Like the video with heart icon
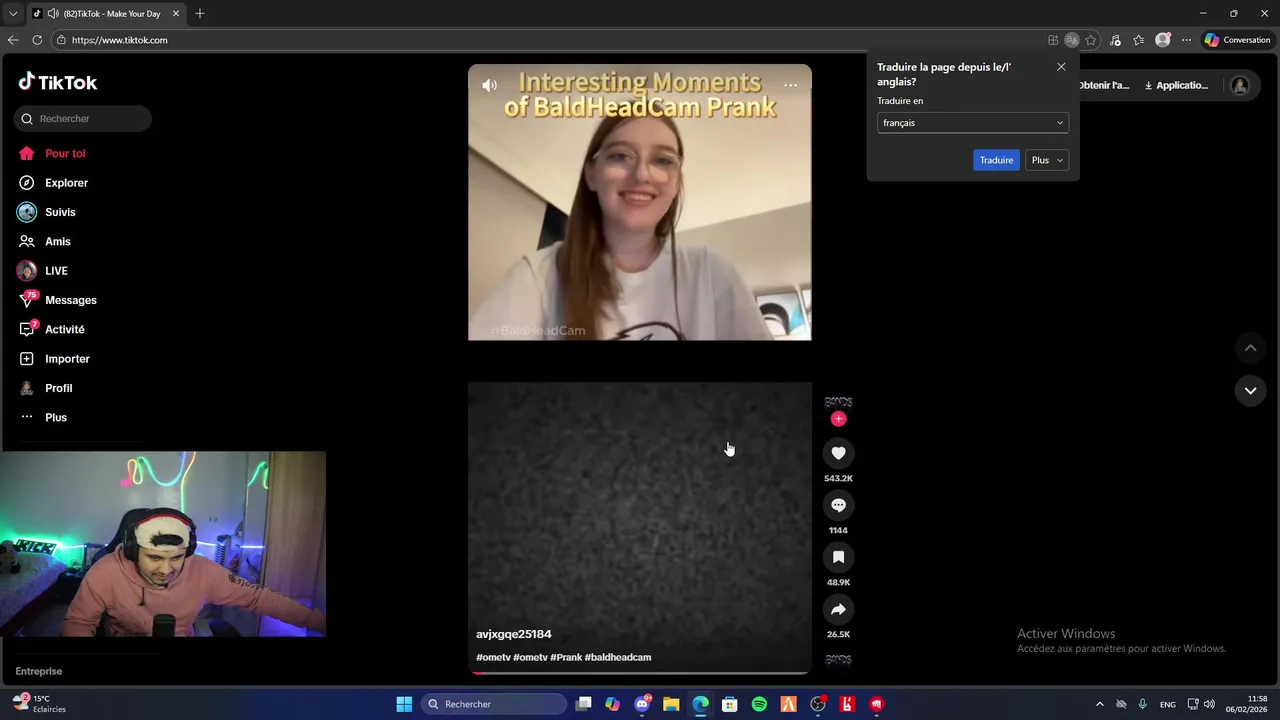 (838, 453)
